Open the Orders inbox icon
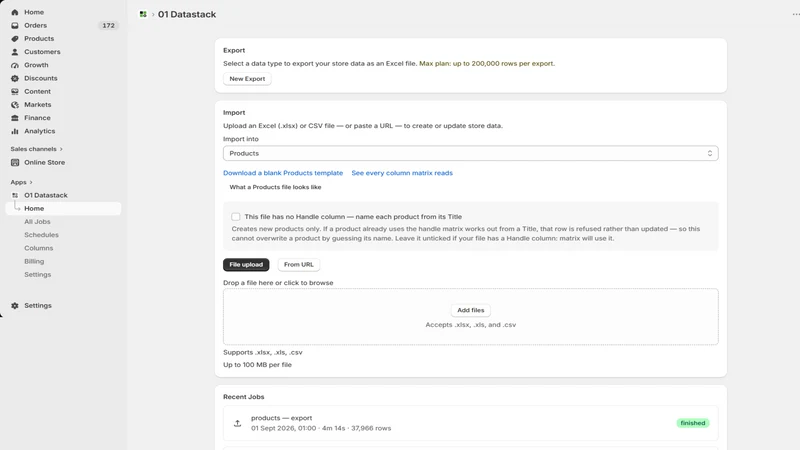The height and width of the screenshot is (450, 800). click(15, 26)
